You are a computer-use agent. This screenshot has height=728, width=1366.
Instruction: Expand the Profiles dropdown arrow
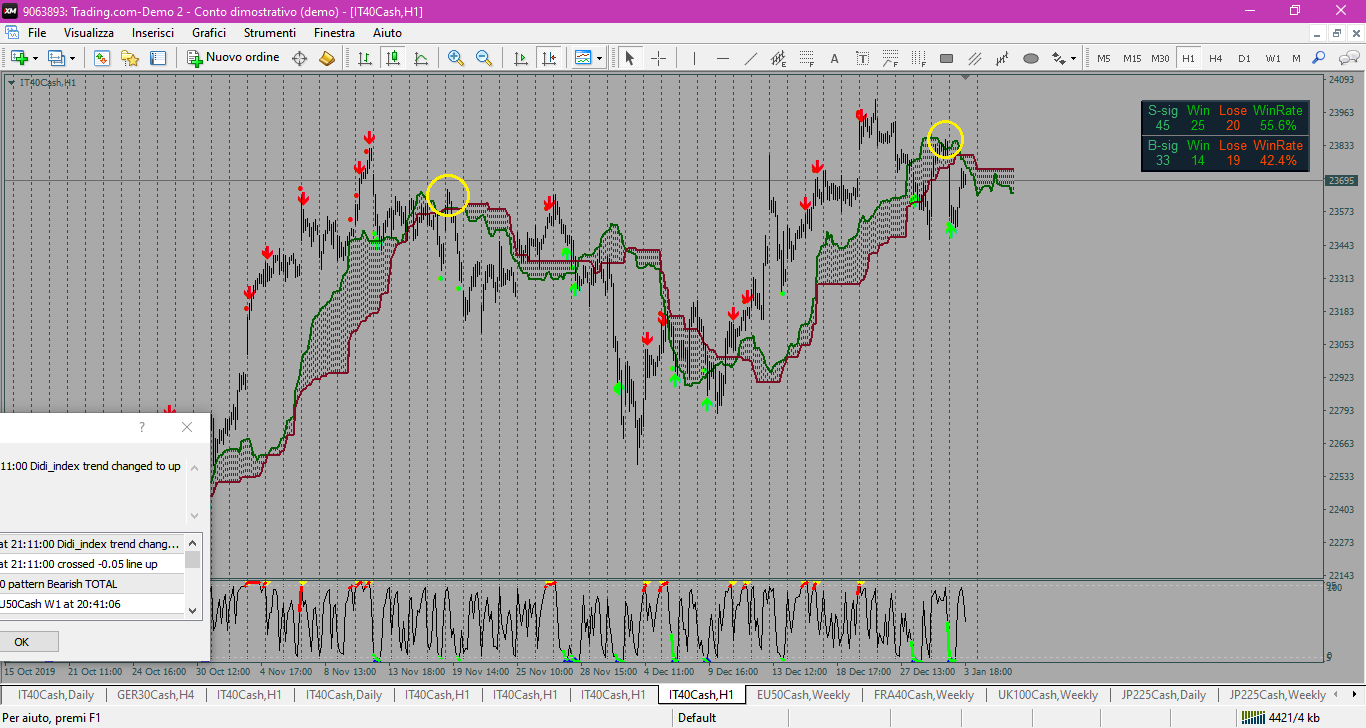coord(73,58)
